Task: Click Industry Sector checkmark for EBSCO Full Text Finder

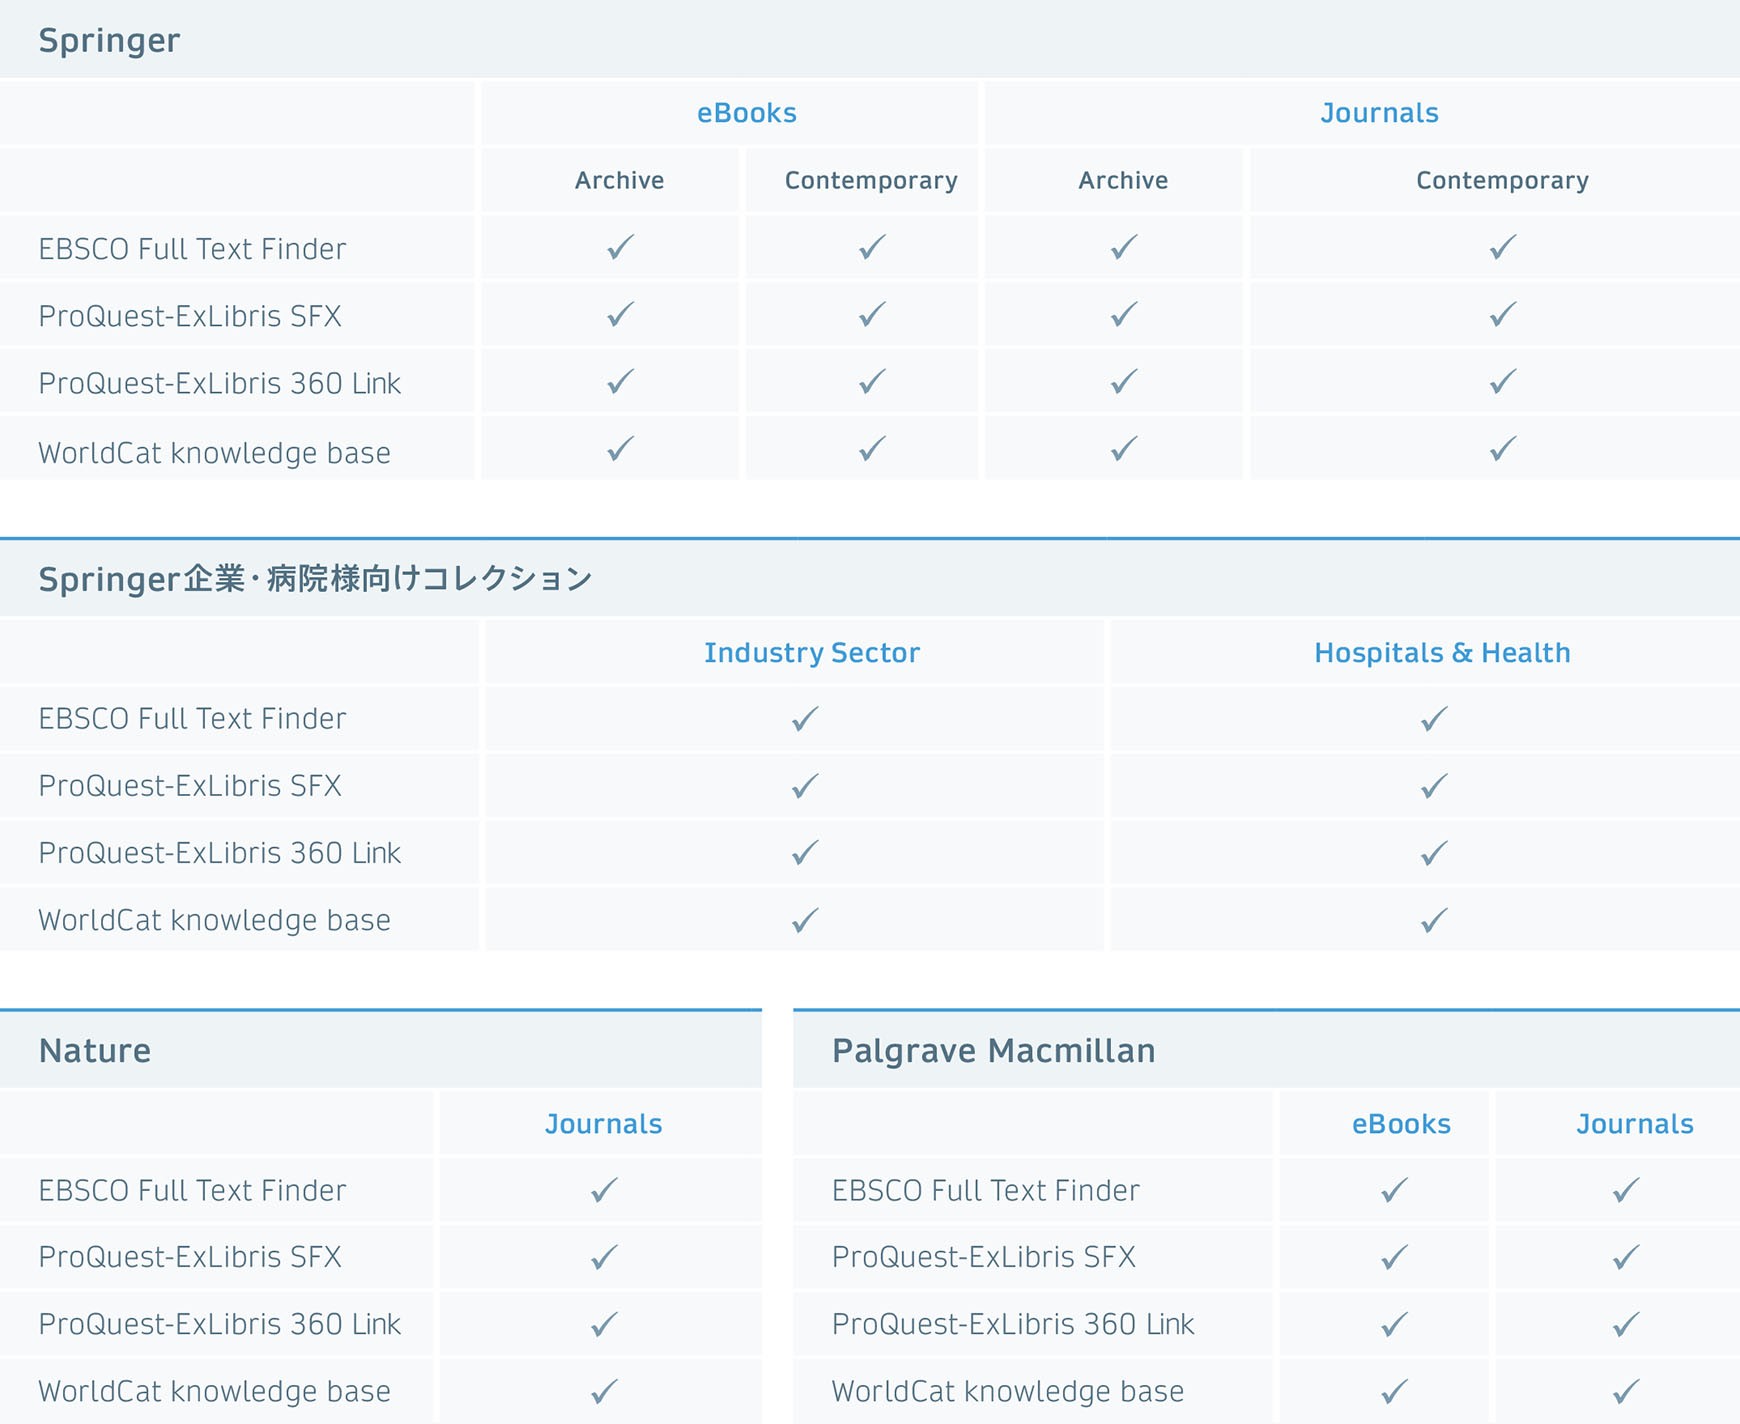Action: point(805,719)
